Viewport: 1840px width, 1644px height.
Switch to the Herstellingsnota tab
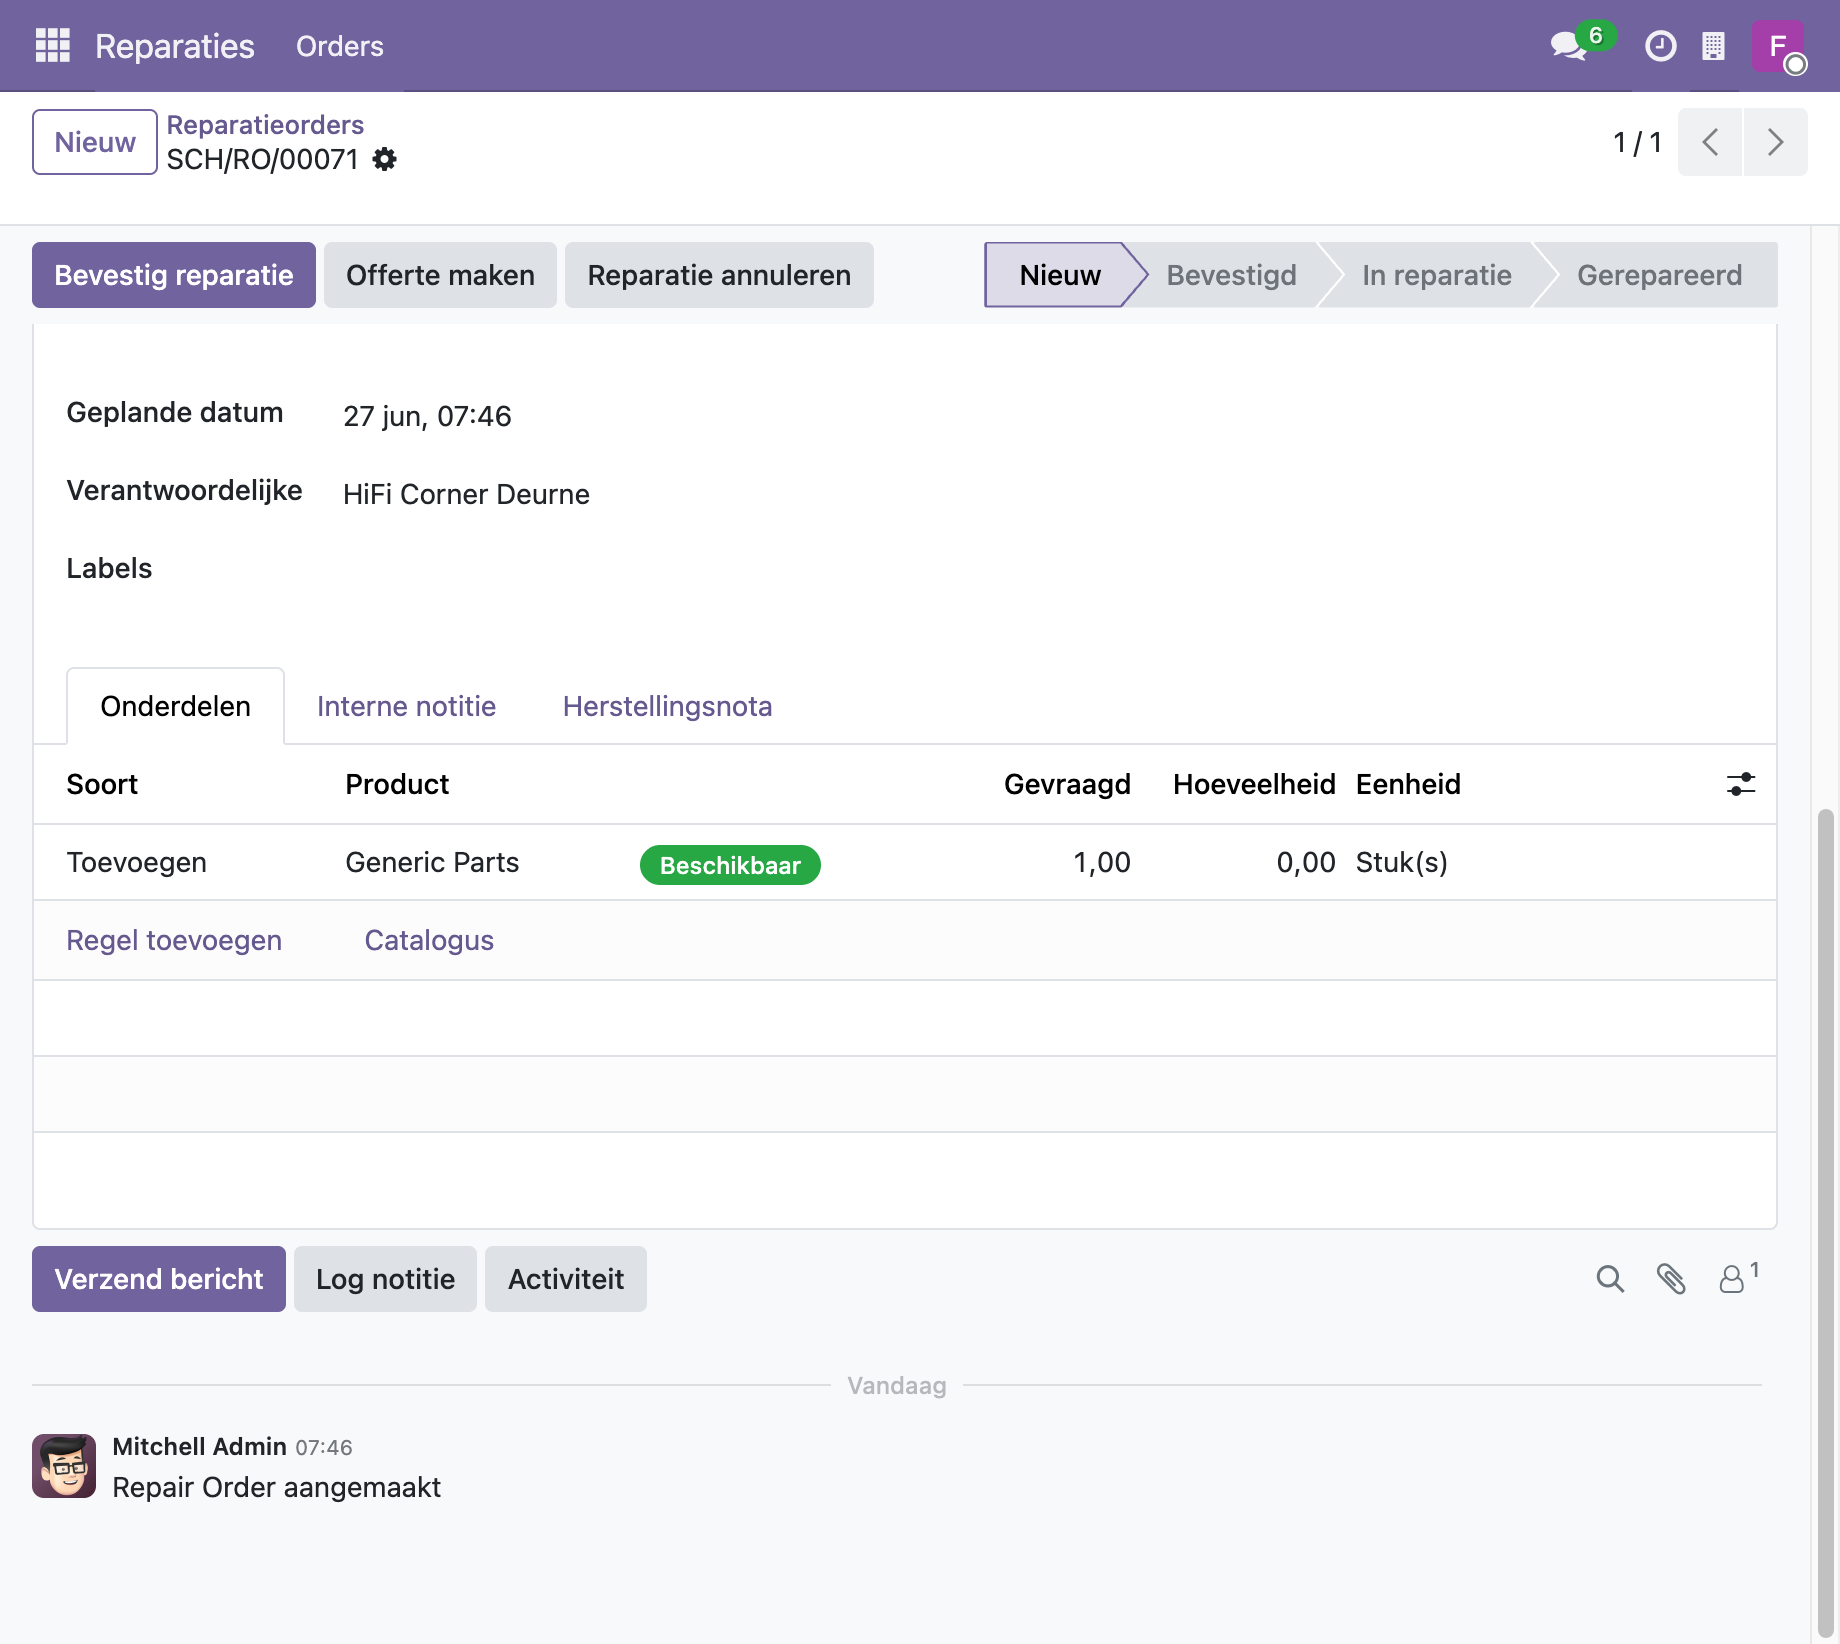coord(667,706)
